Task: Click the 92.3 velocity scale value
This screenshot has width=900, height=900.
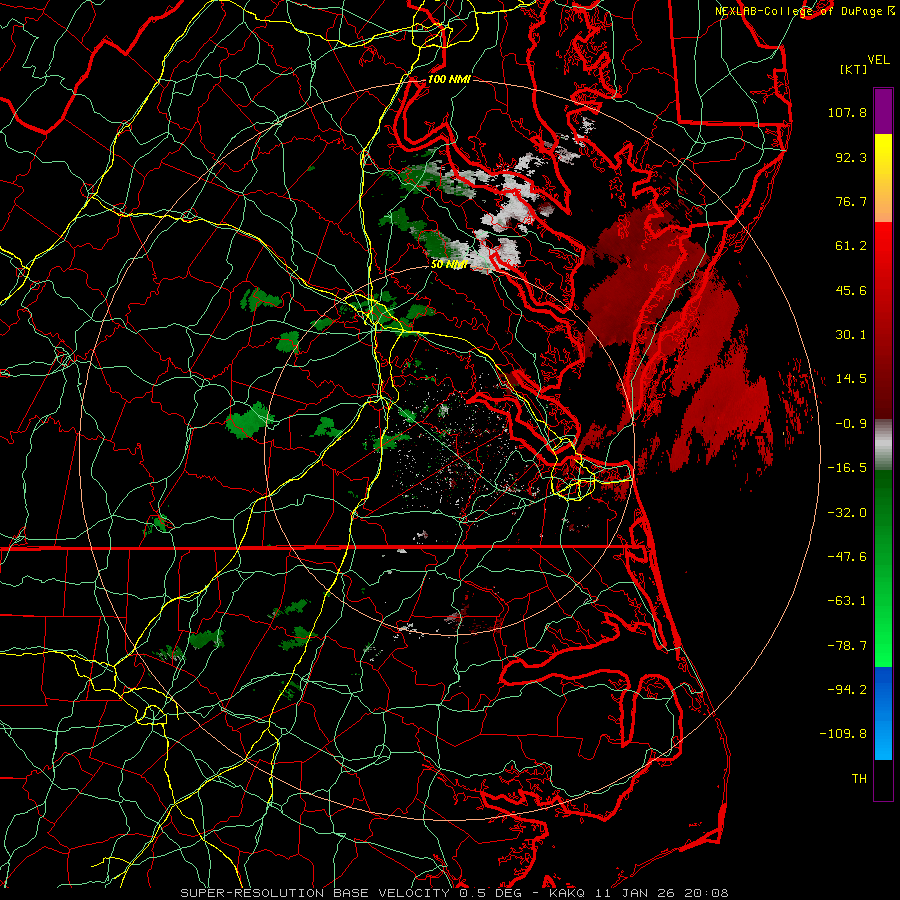Action: [851, 157]
